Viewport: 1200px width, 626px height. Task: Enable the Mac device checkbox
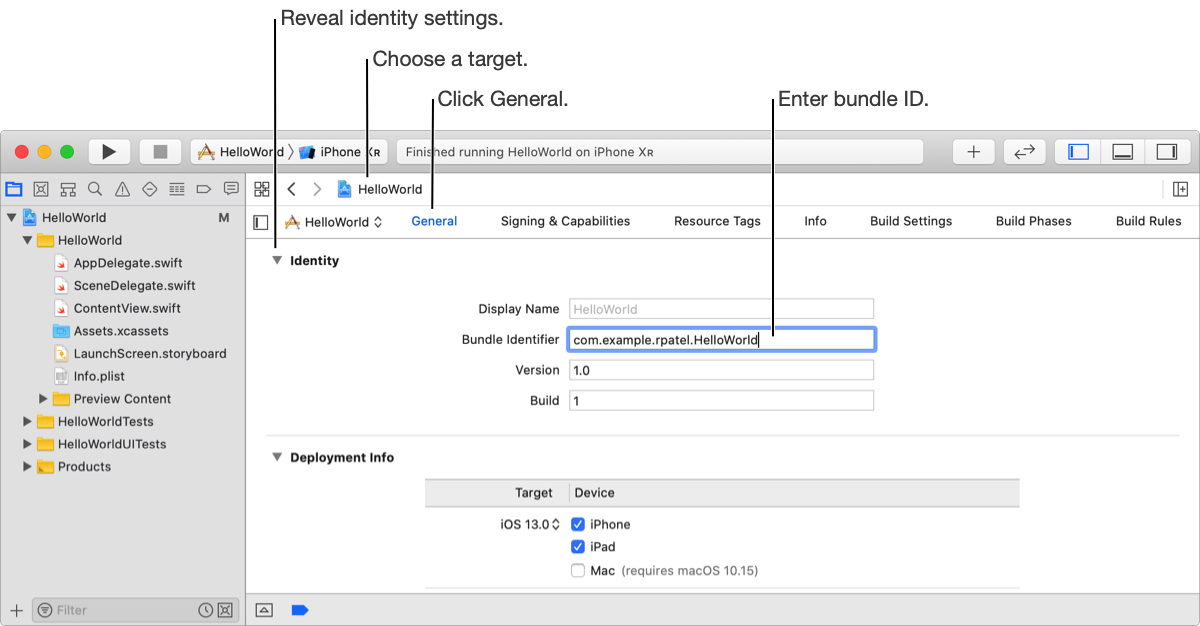(578, 571)
